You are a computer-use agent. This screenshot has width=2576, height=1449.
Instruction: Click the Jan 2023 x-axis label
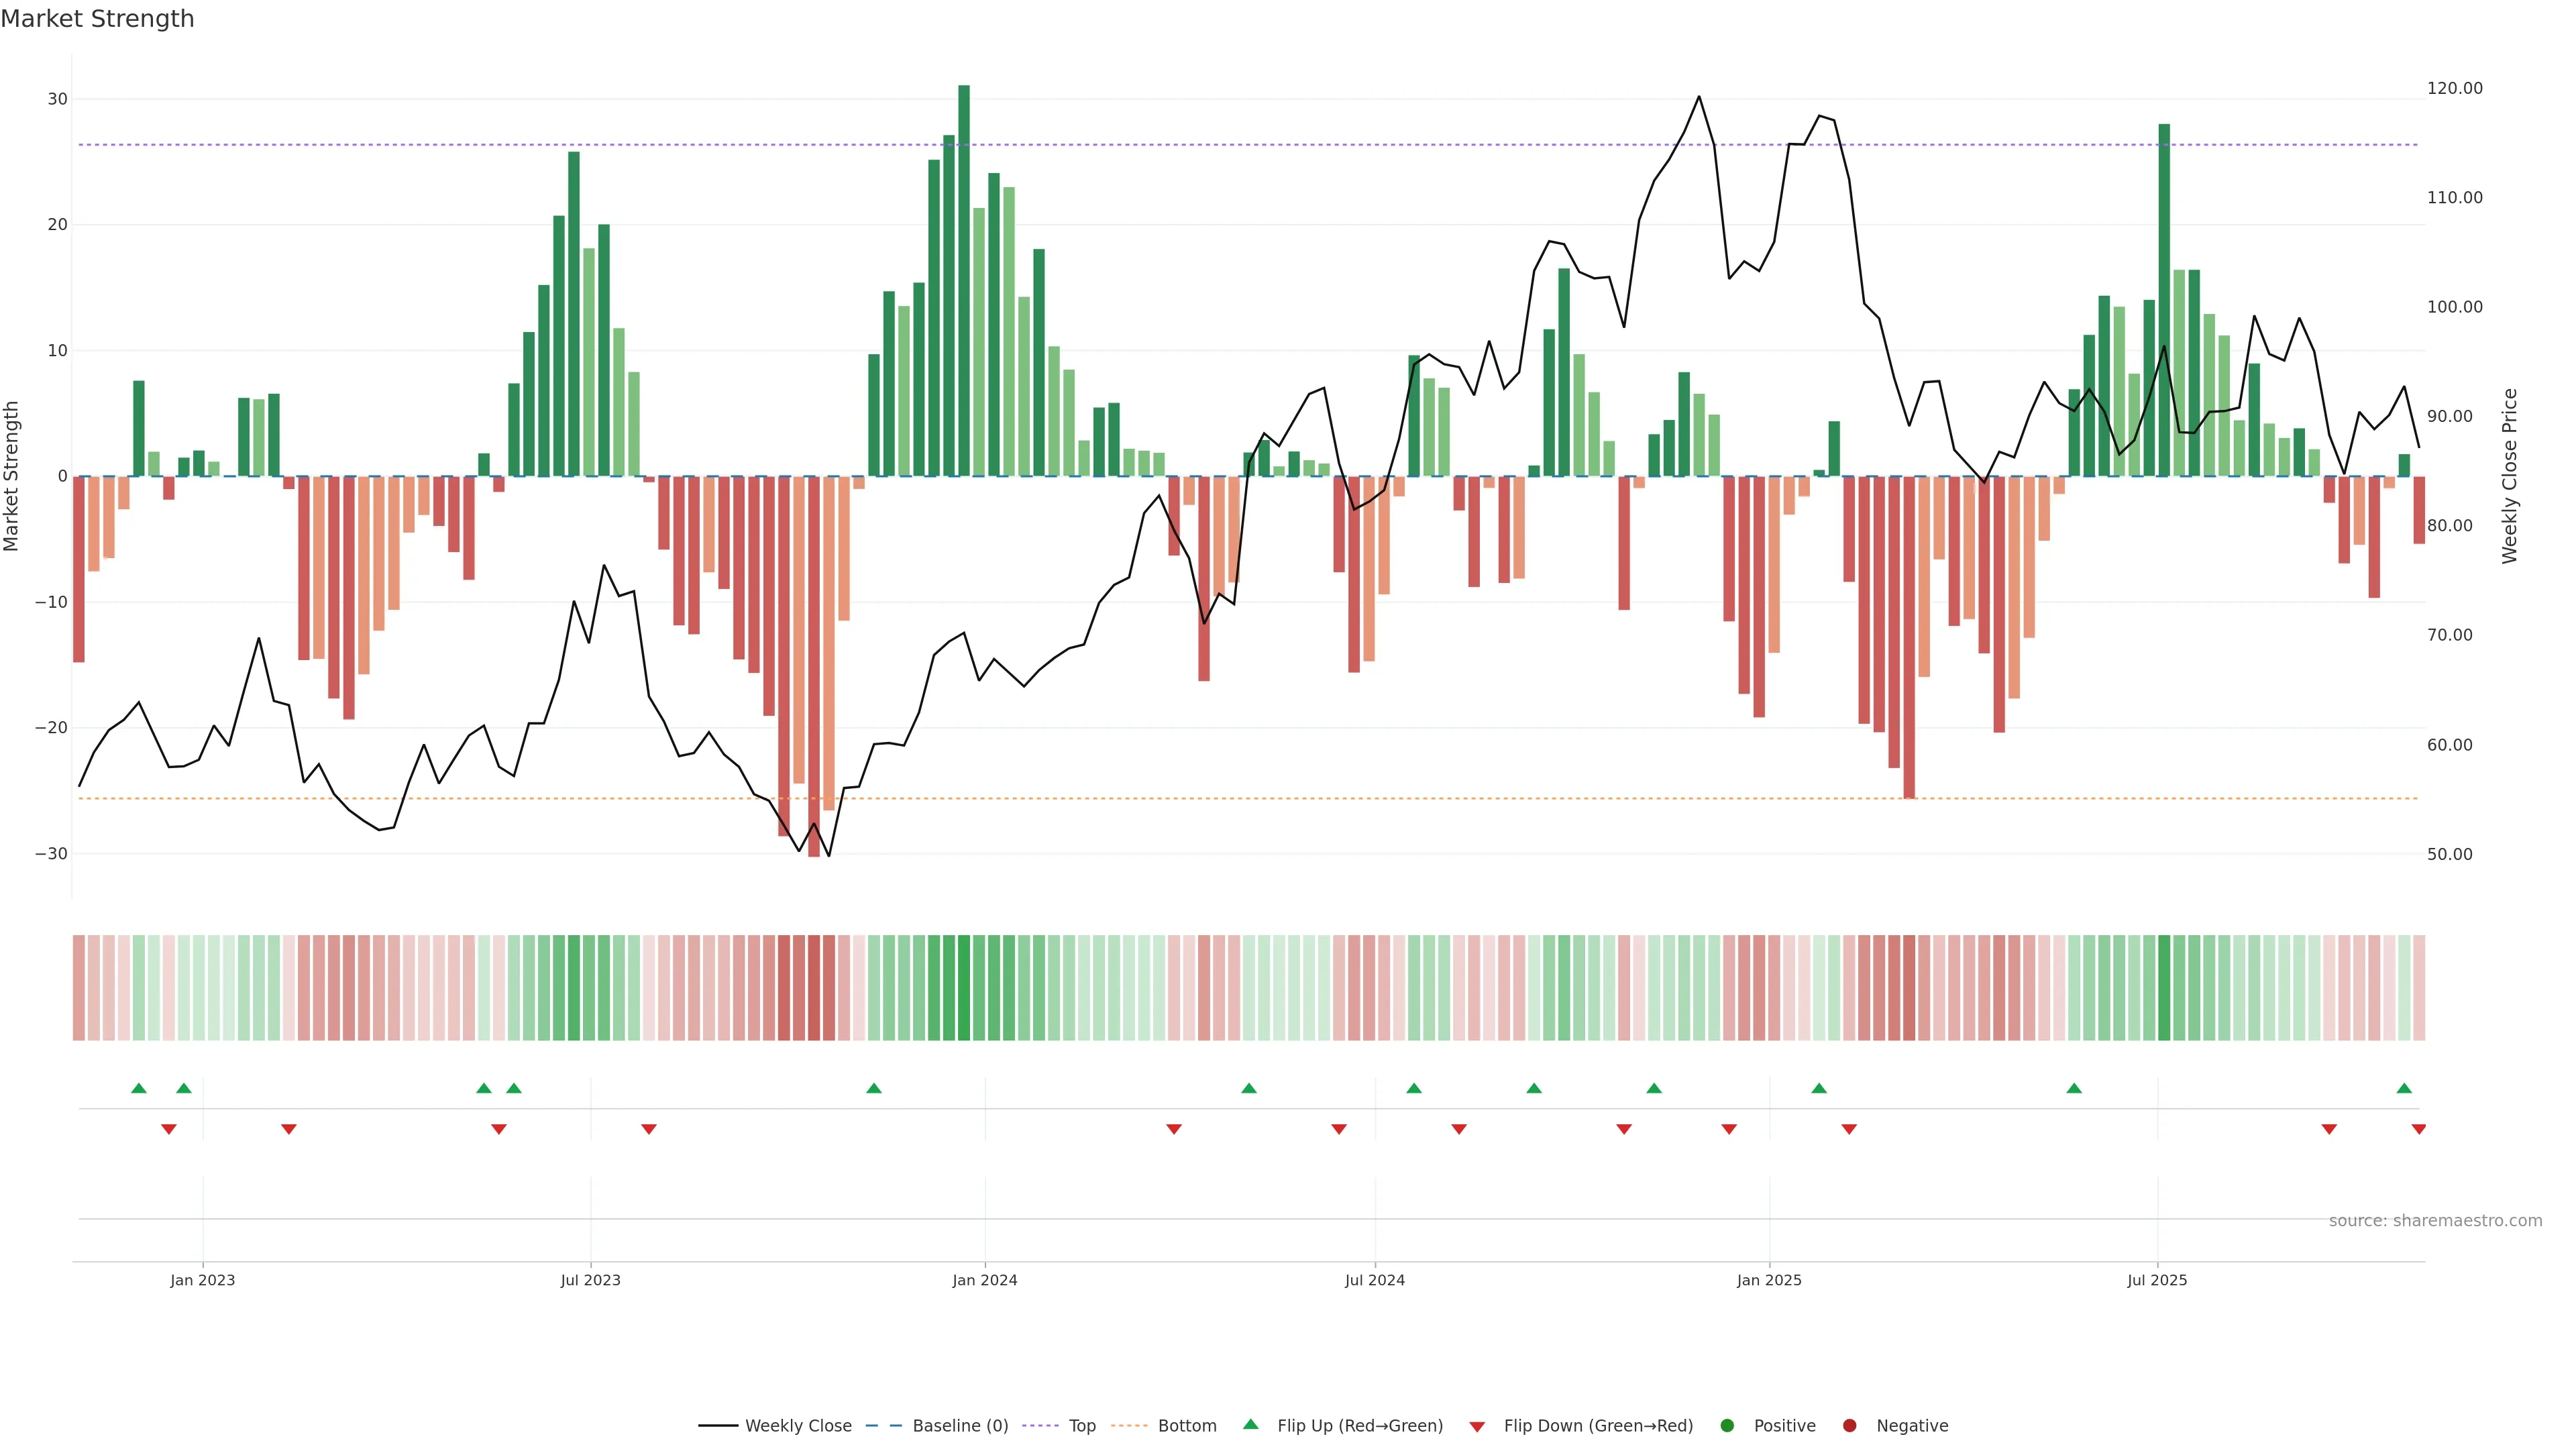(x=202, y=1280)
